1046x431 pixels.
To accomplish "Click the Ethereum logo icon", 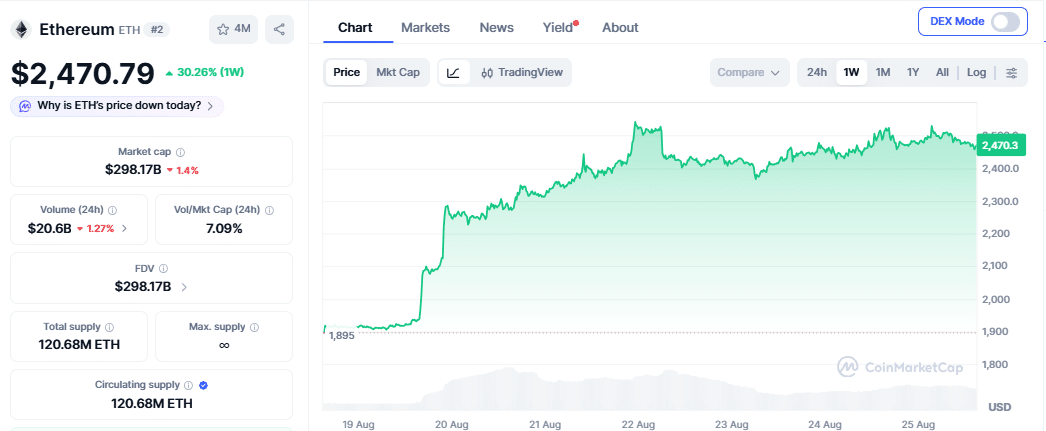I will click(x=21, y=29).
